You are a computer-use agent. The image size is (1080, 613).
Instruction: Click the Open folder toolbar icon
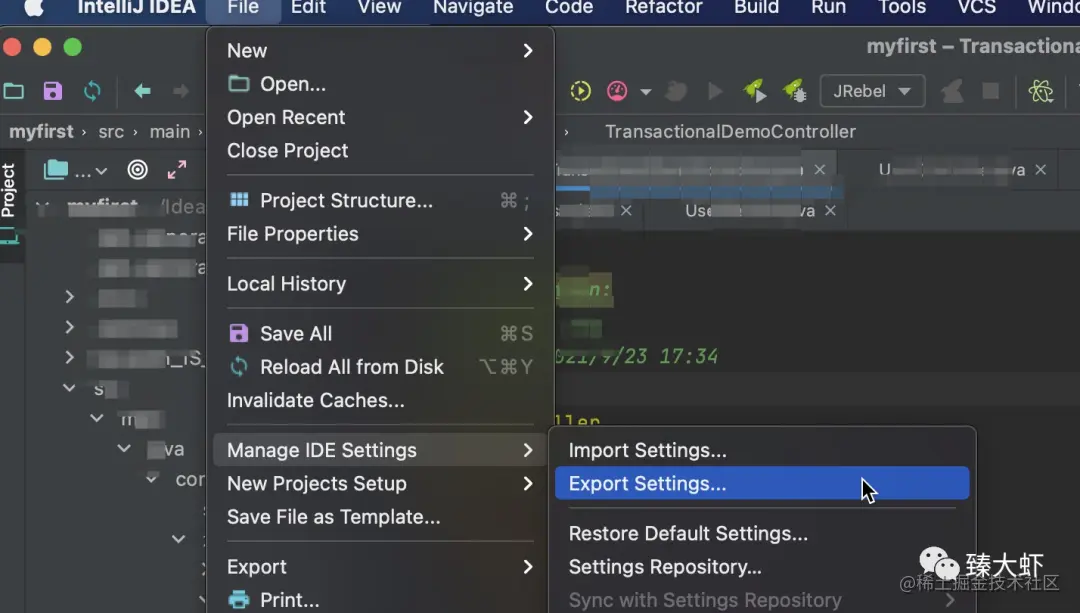point(14,91)
